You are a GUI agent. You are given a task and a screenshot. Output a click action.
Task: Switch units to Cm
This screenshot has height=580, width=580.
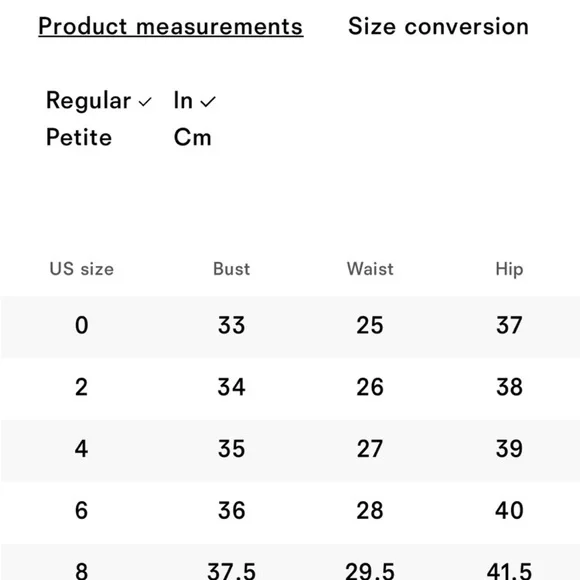click(192, 137)
